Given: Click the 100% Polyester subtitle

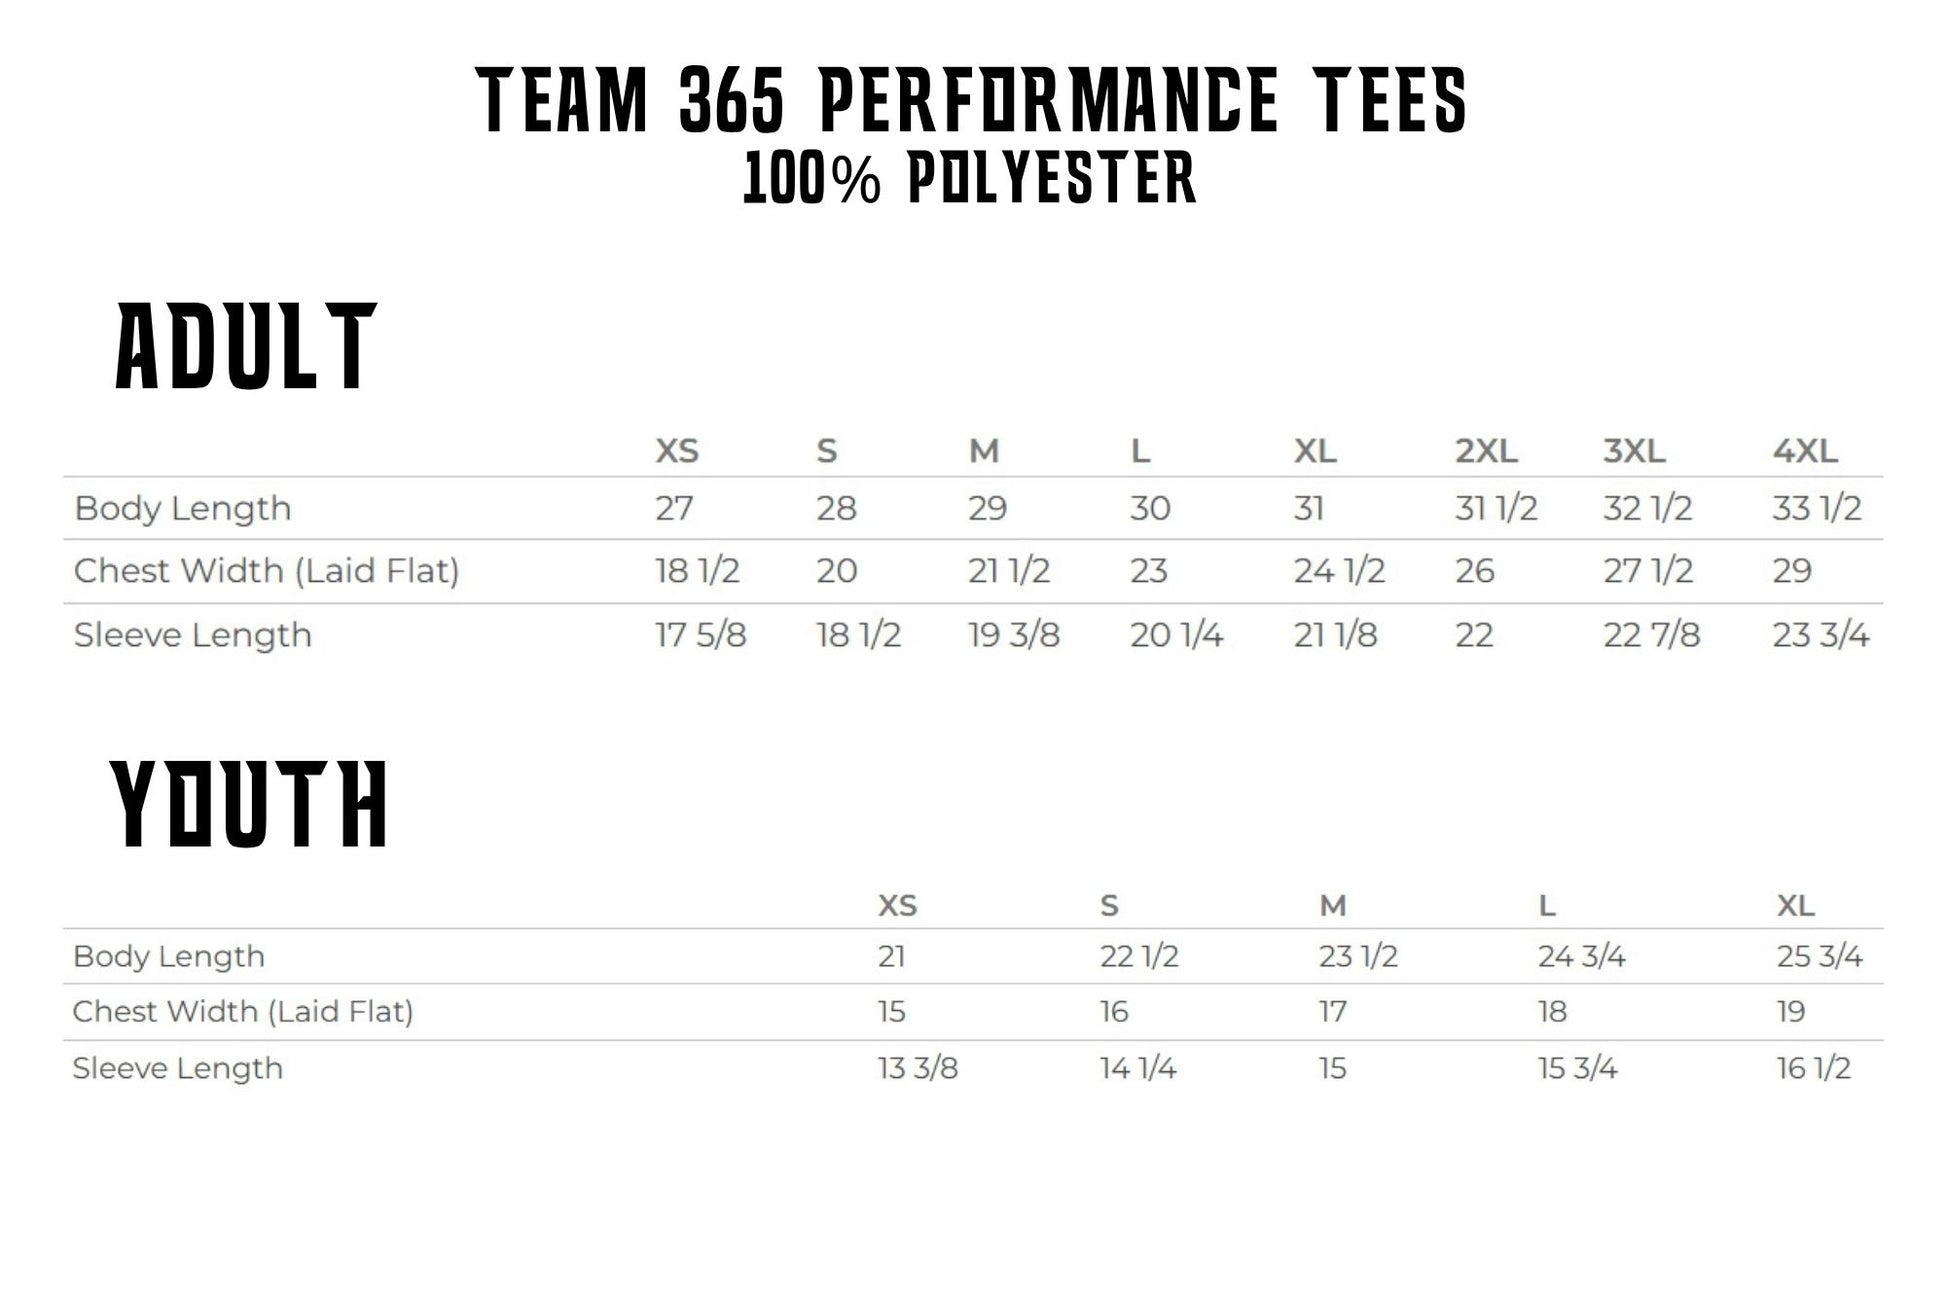Looking at the screenshot, I should pyautogui.click(x=970, y=180).
